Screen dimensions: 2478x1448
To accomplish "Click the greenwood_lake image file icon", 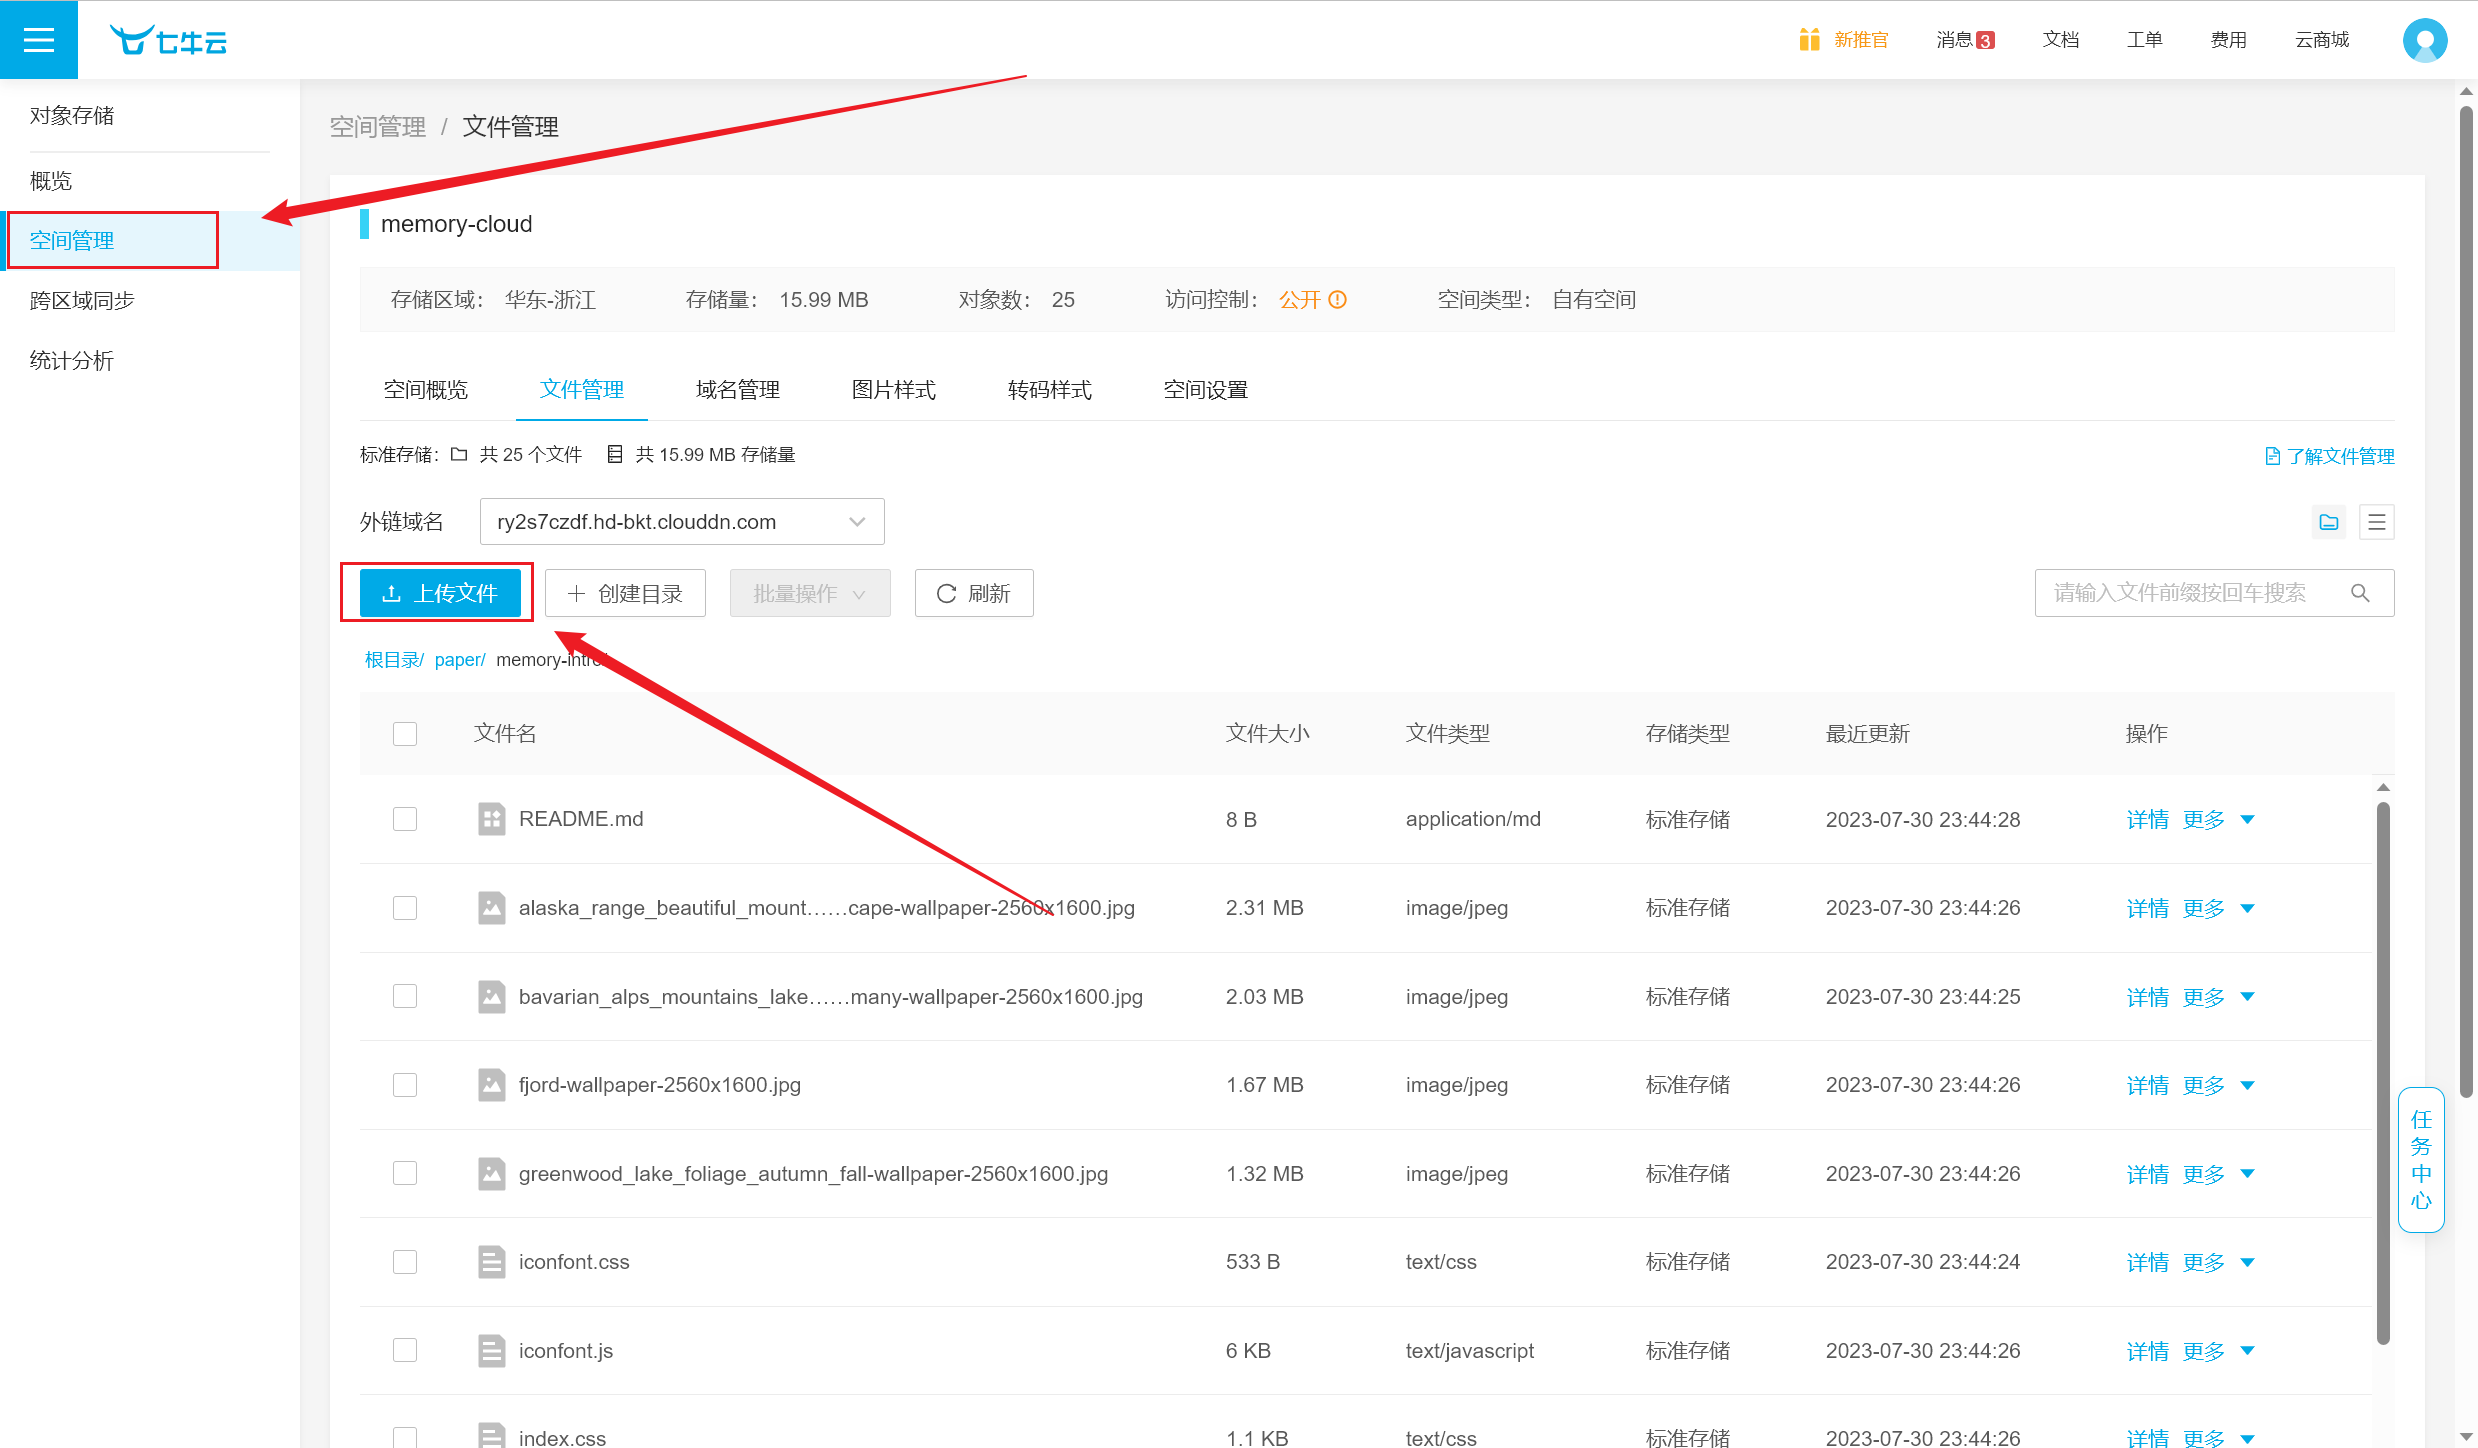I will tap(491, 1173).
